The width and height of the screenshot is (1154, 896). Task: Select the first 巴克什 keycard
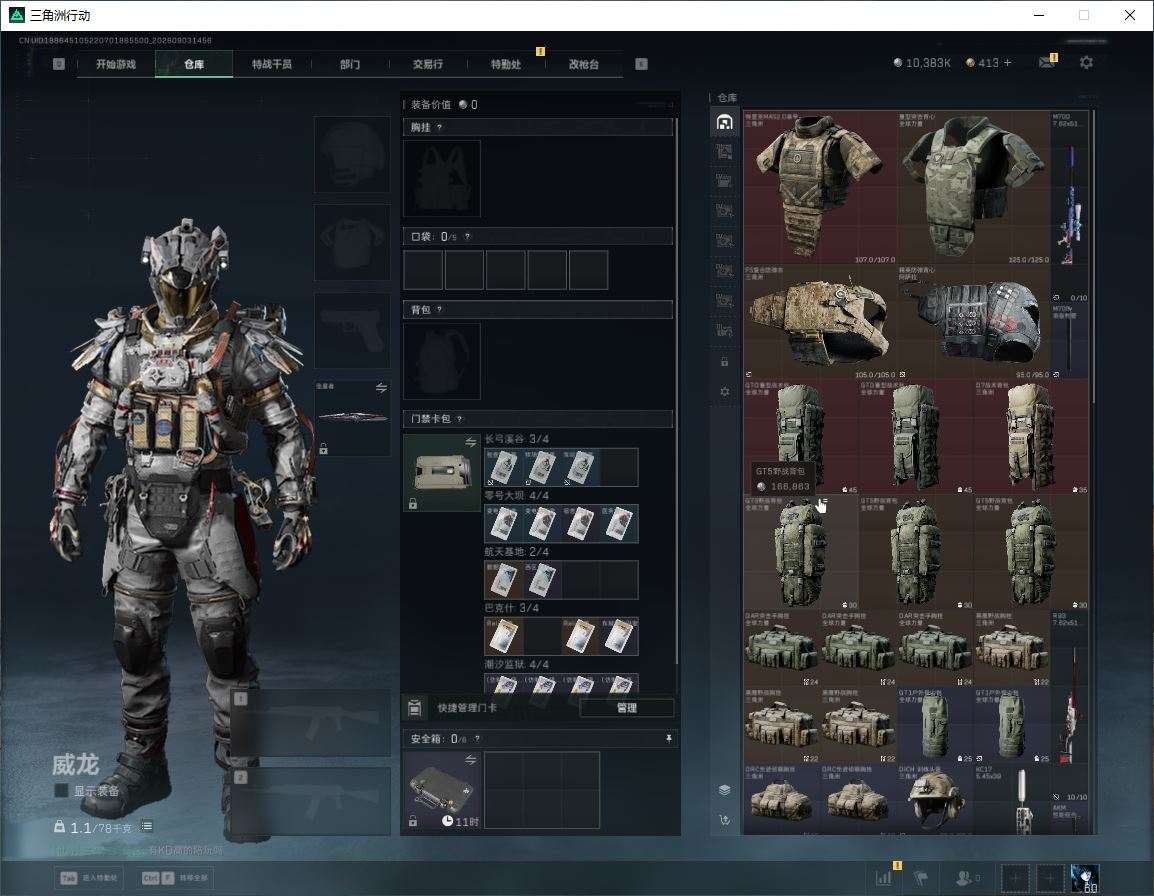[x=503, y=636]
